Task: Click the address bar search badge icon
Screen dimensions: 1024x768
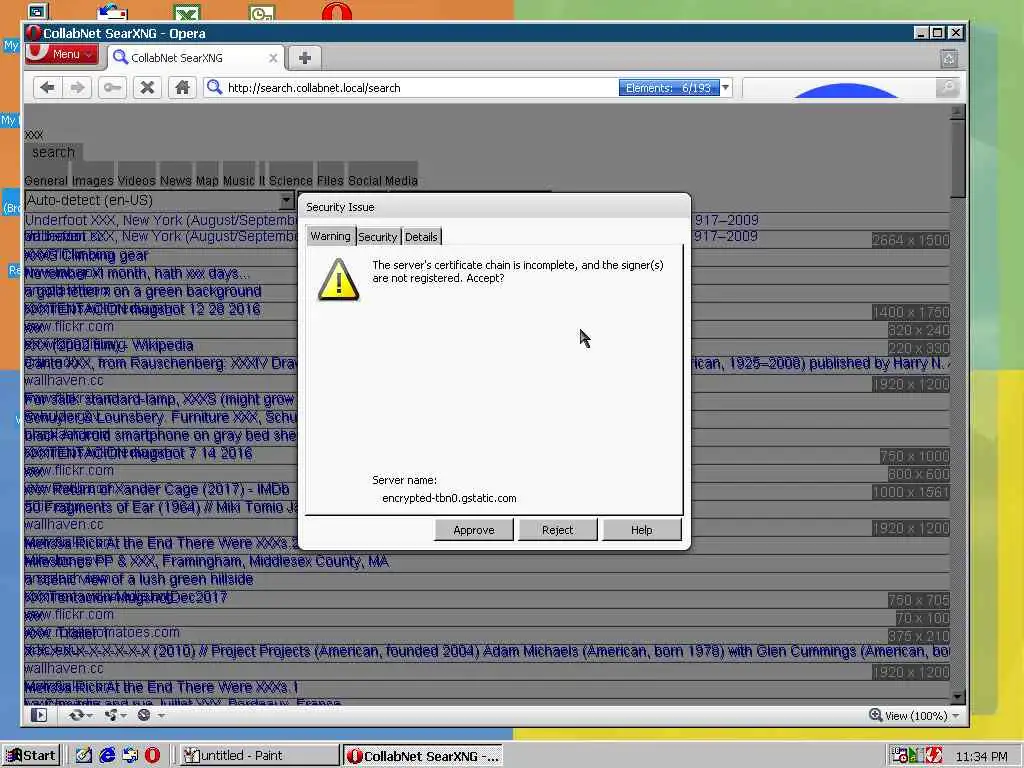Action: [x=214, y=87]
